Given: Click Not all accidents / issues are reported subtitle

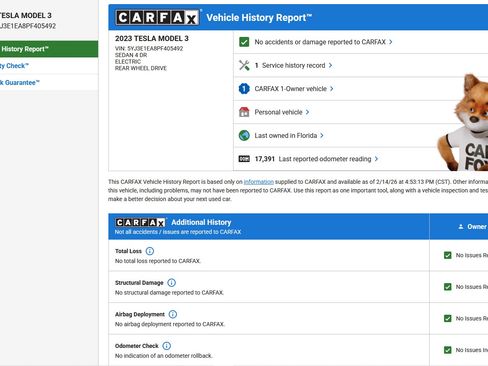Looking at the screenshot, I should pos(178,232).
